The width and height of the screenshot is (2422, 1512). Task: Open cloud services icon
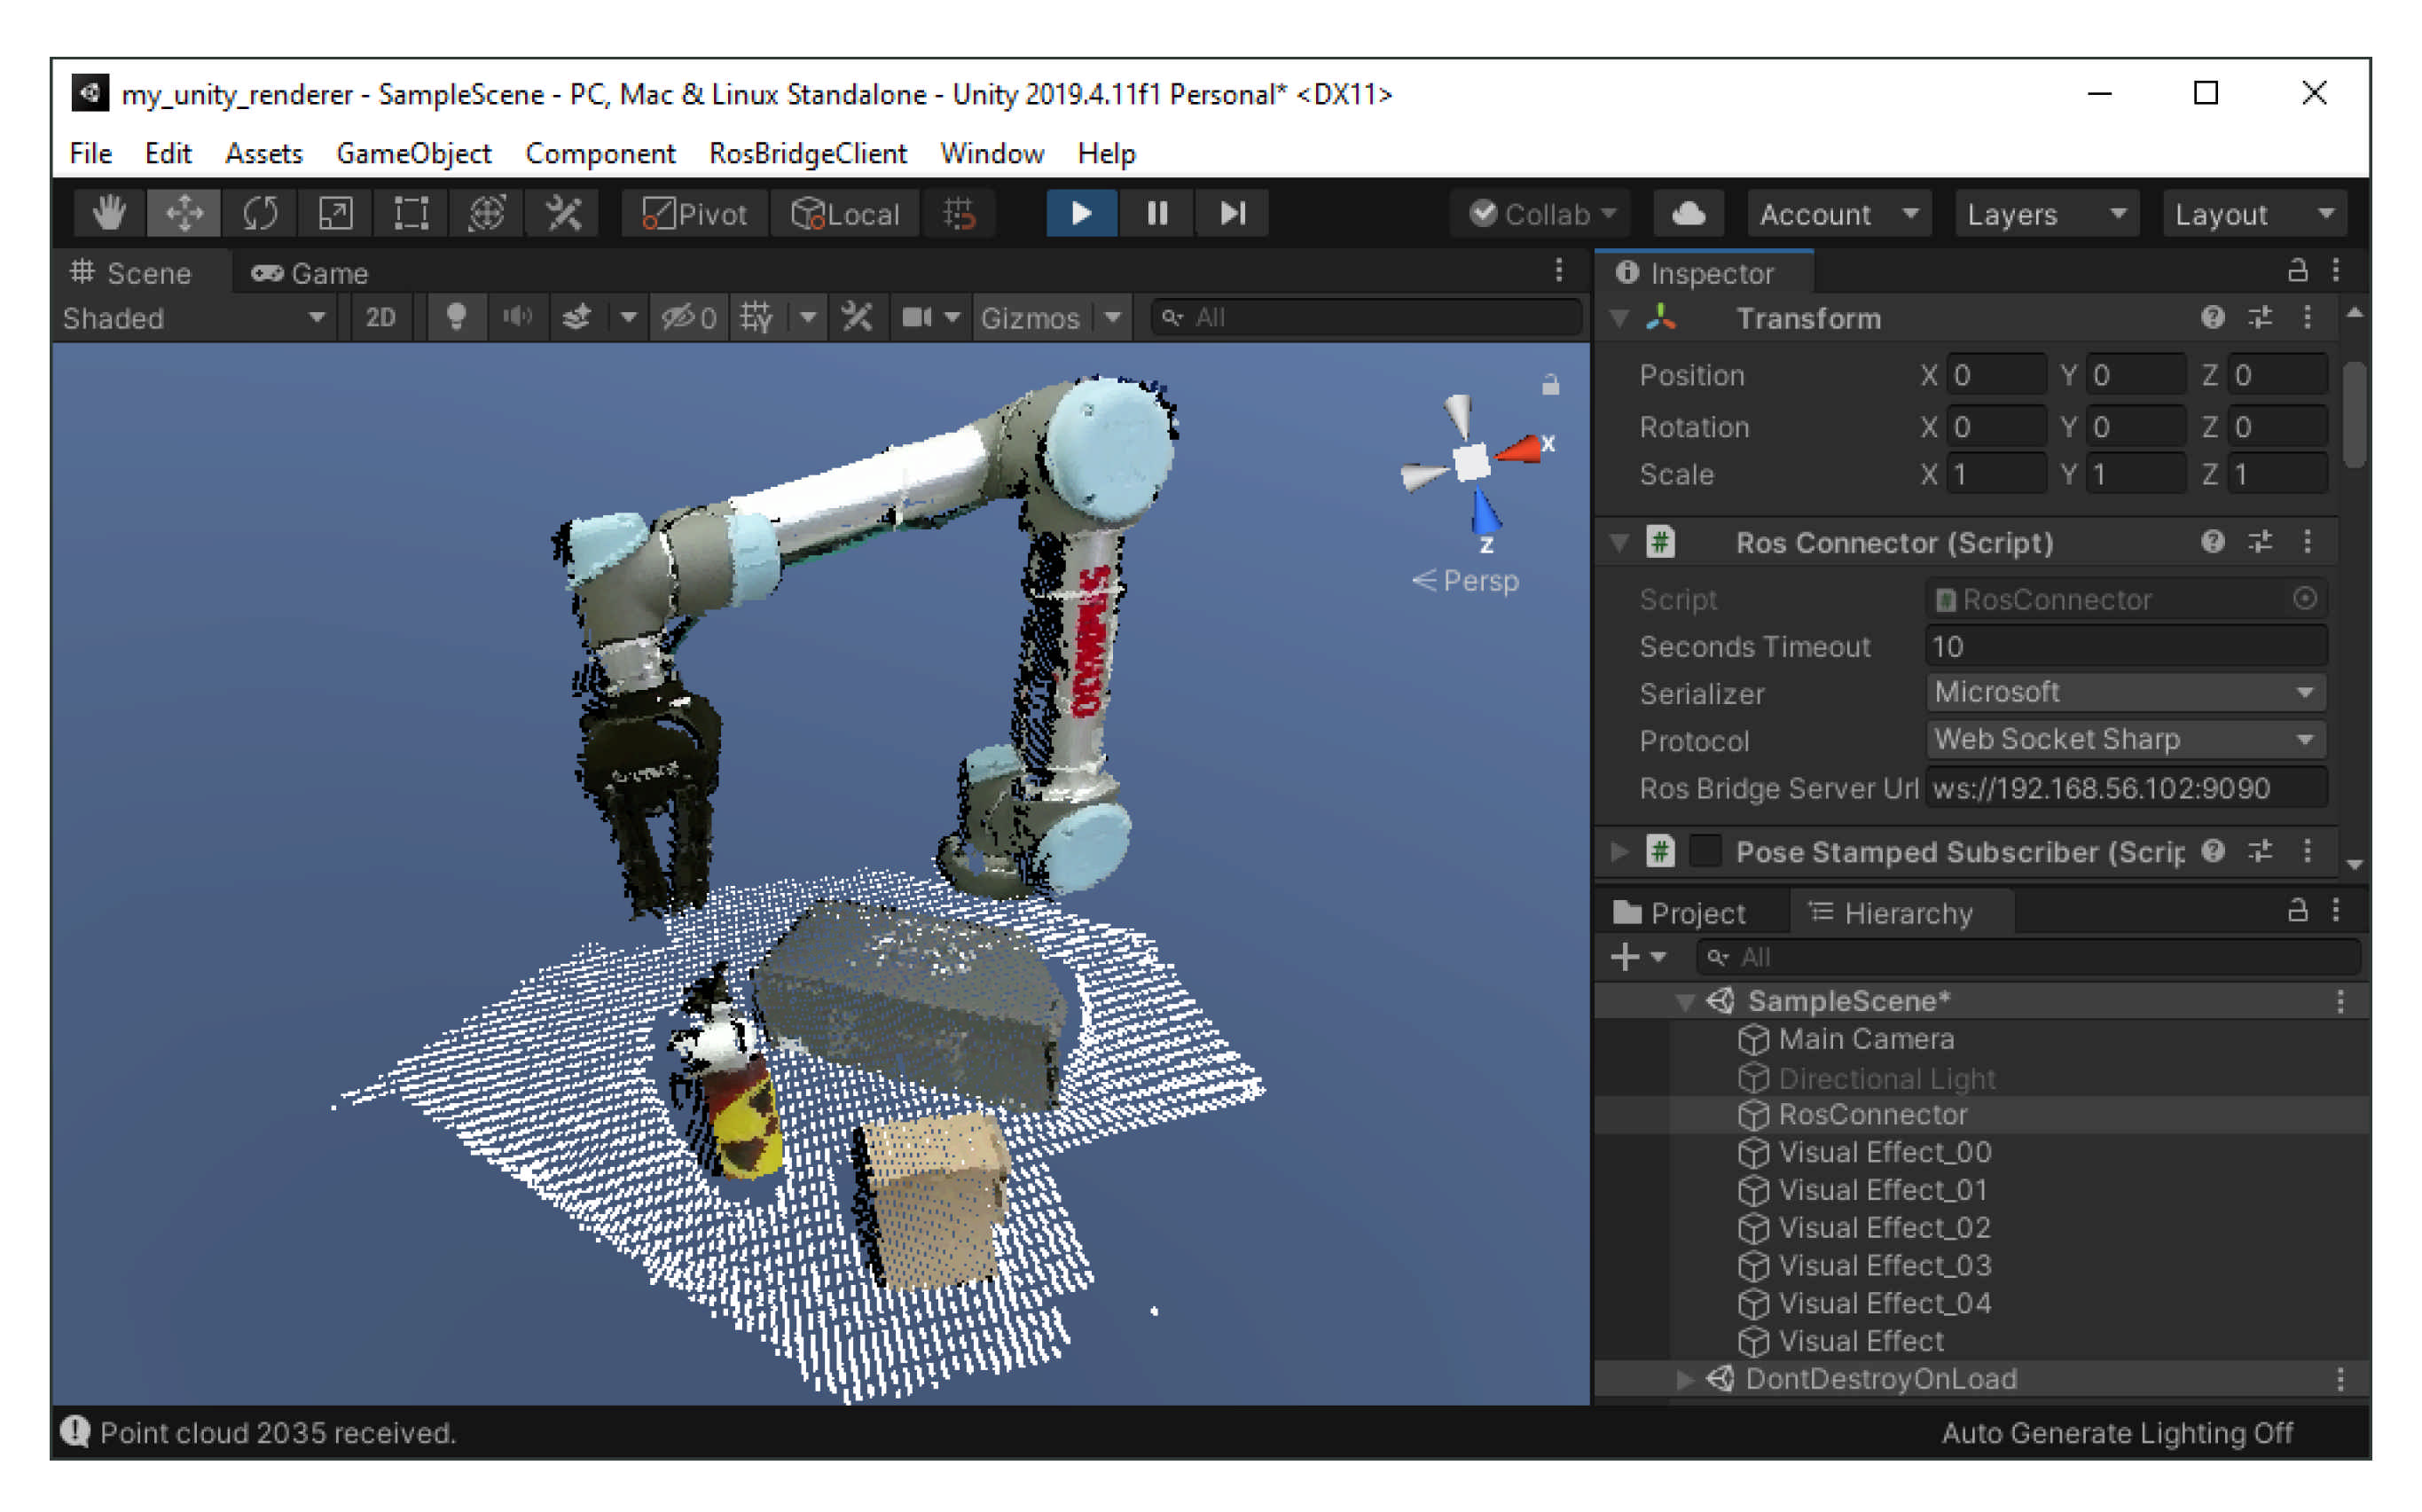[1689, 214]
